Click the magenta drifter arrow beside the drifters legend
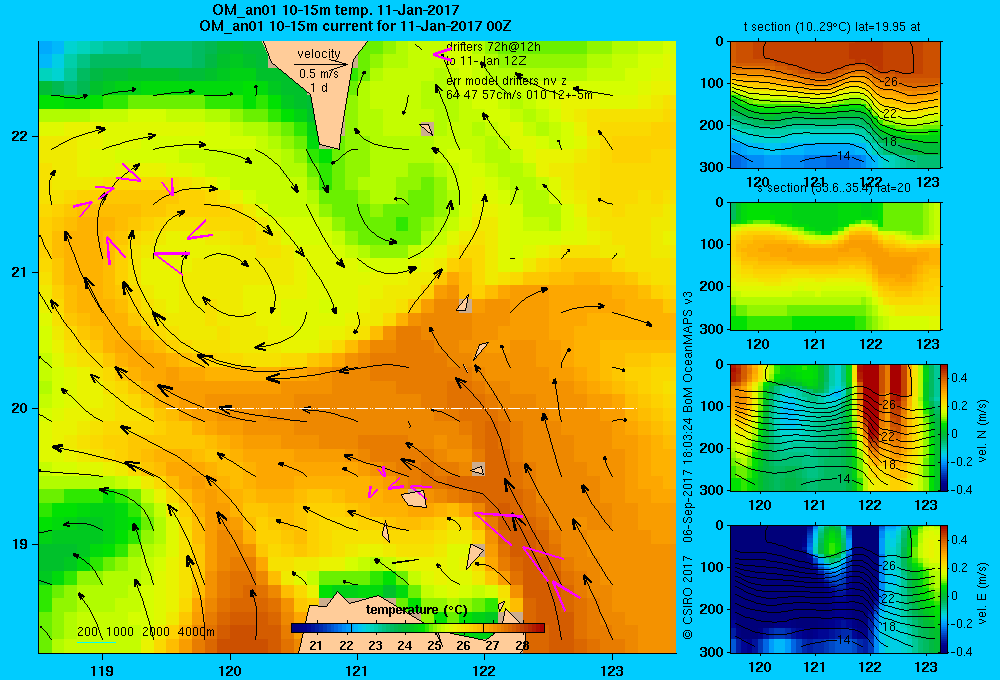Image resolution: width=1000 pixels, height=680 pixels. pyautogui.click(x=443, y=55)
